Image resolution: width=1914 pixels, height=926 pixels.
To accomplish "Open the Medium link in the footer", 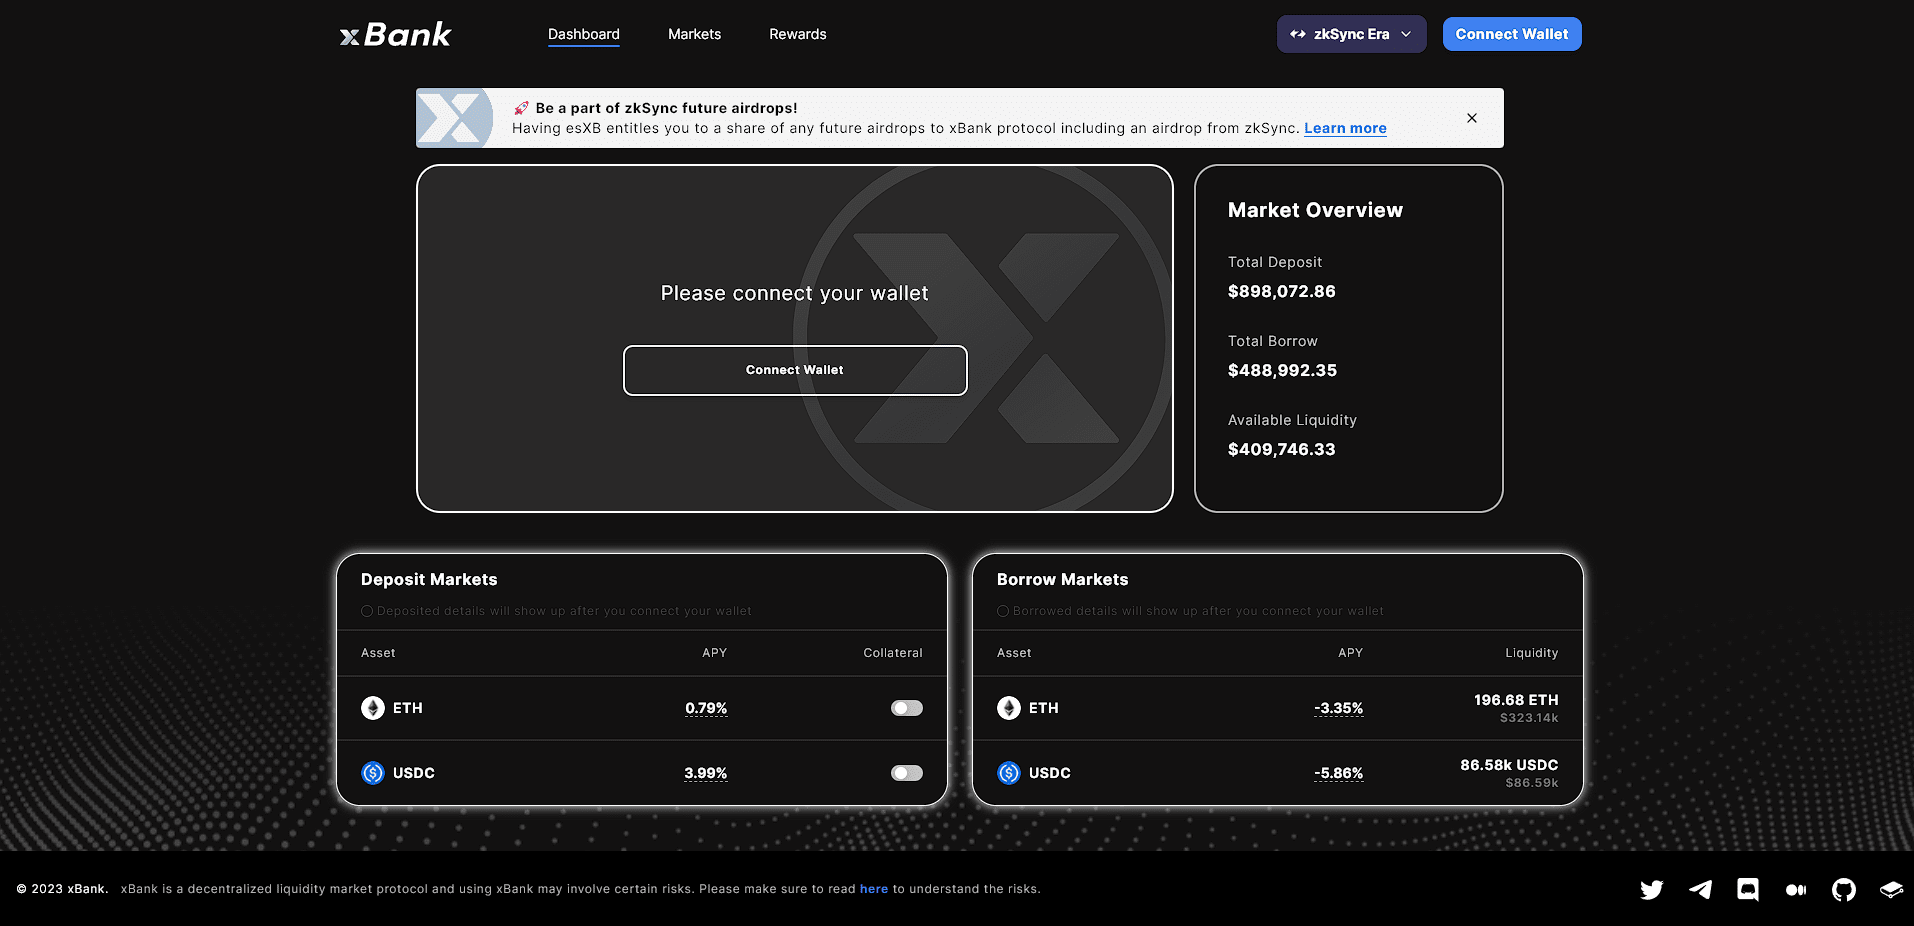I will tap(1796, 889).
